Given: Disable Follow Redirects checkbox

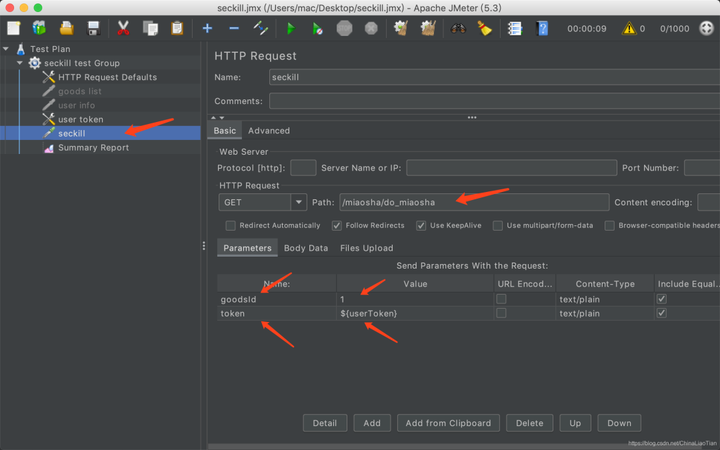Looking at the screenshot, I should pyautogui.click(x=337, y=225).
